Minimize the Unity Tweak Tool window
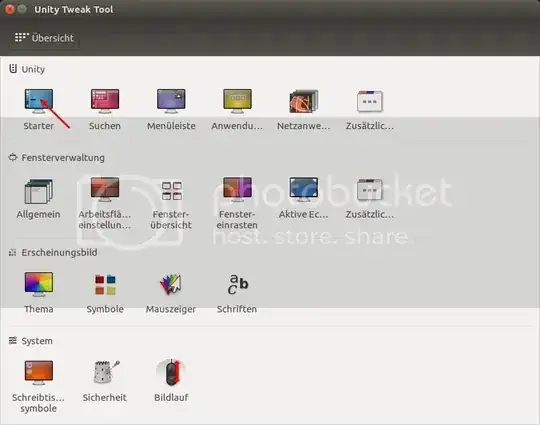540x425 pixels. [x=22, y=9]
